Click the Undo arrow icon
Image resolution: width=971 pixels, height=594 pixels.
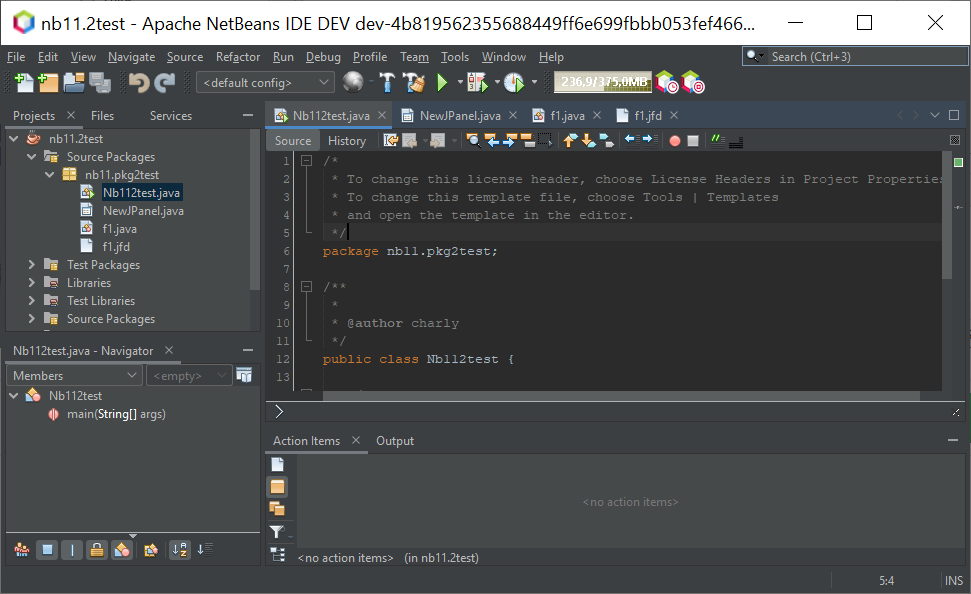pyautogui.click(x=139, y=82)
